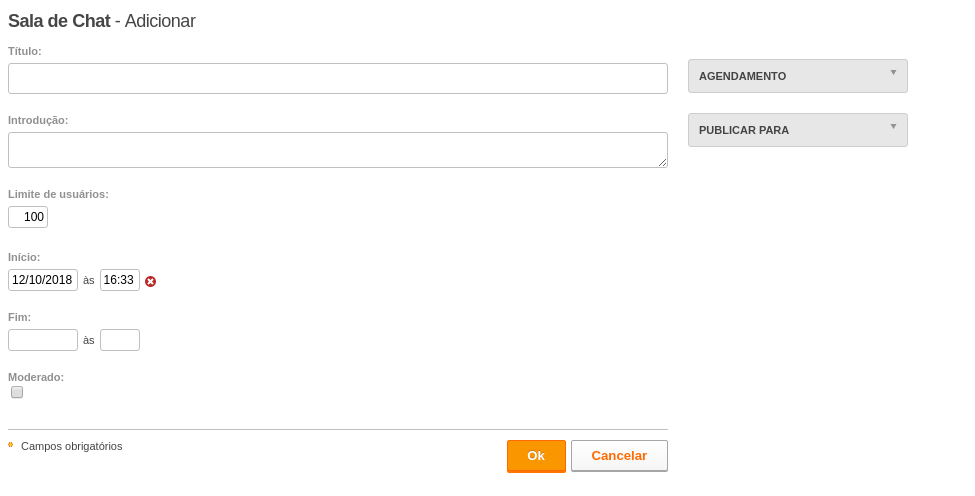The width and height of the screenshot is (975, 496).
Task: Expand the AGENDAMENTO section
Action: click(798, 76)
